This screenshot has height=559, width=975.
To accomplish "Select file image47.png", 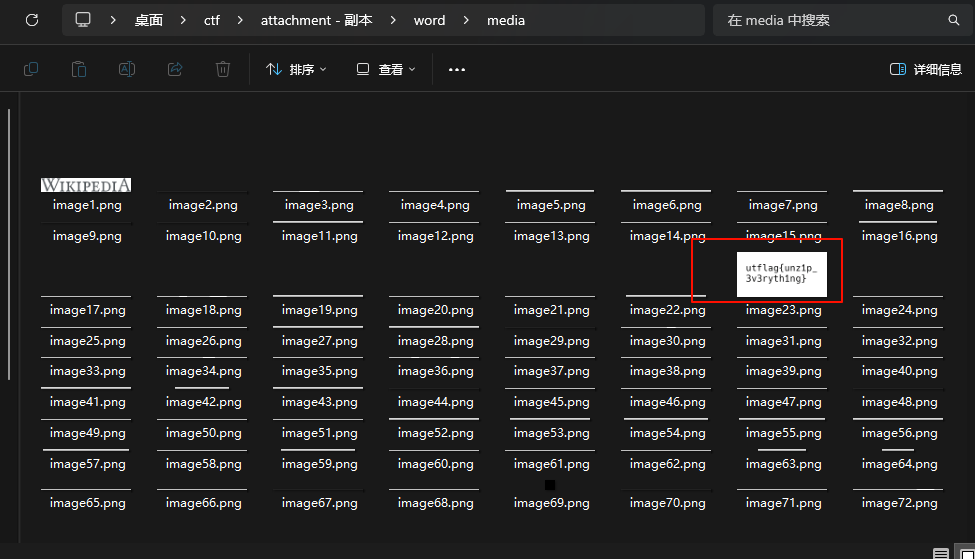I will pos(783,402).
